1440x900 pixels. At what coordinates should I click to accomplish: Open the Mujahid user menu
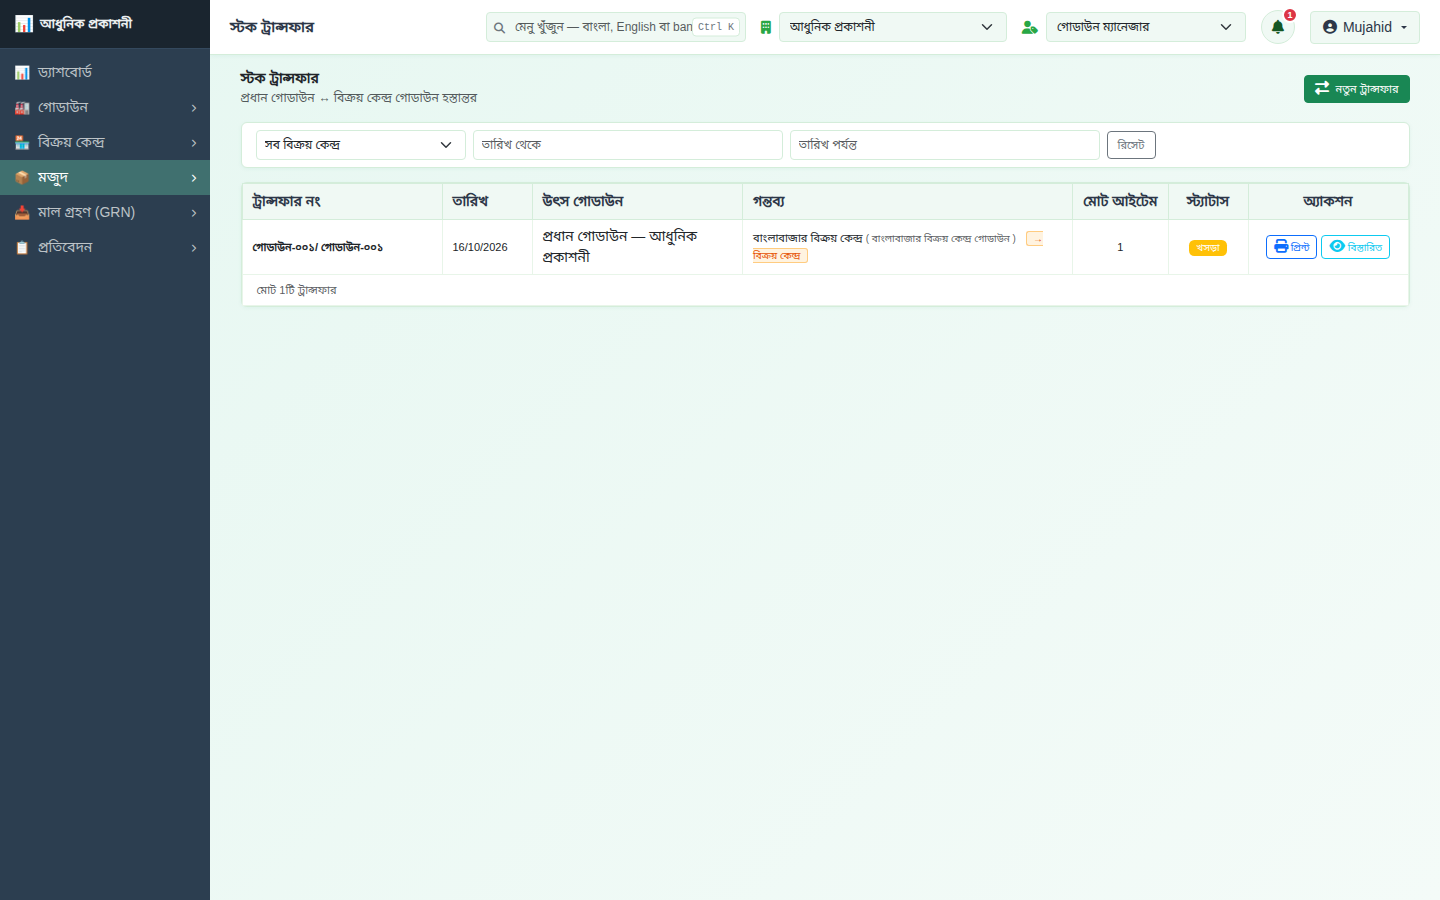point(1365,27)
